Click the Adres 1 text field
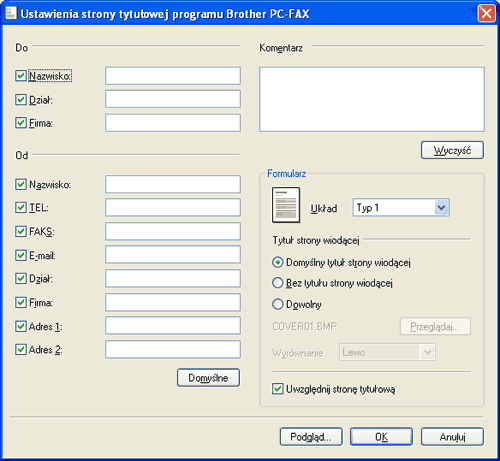The width and height of the screenshot is (500, 461). coord(173,326)
